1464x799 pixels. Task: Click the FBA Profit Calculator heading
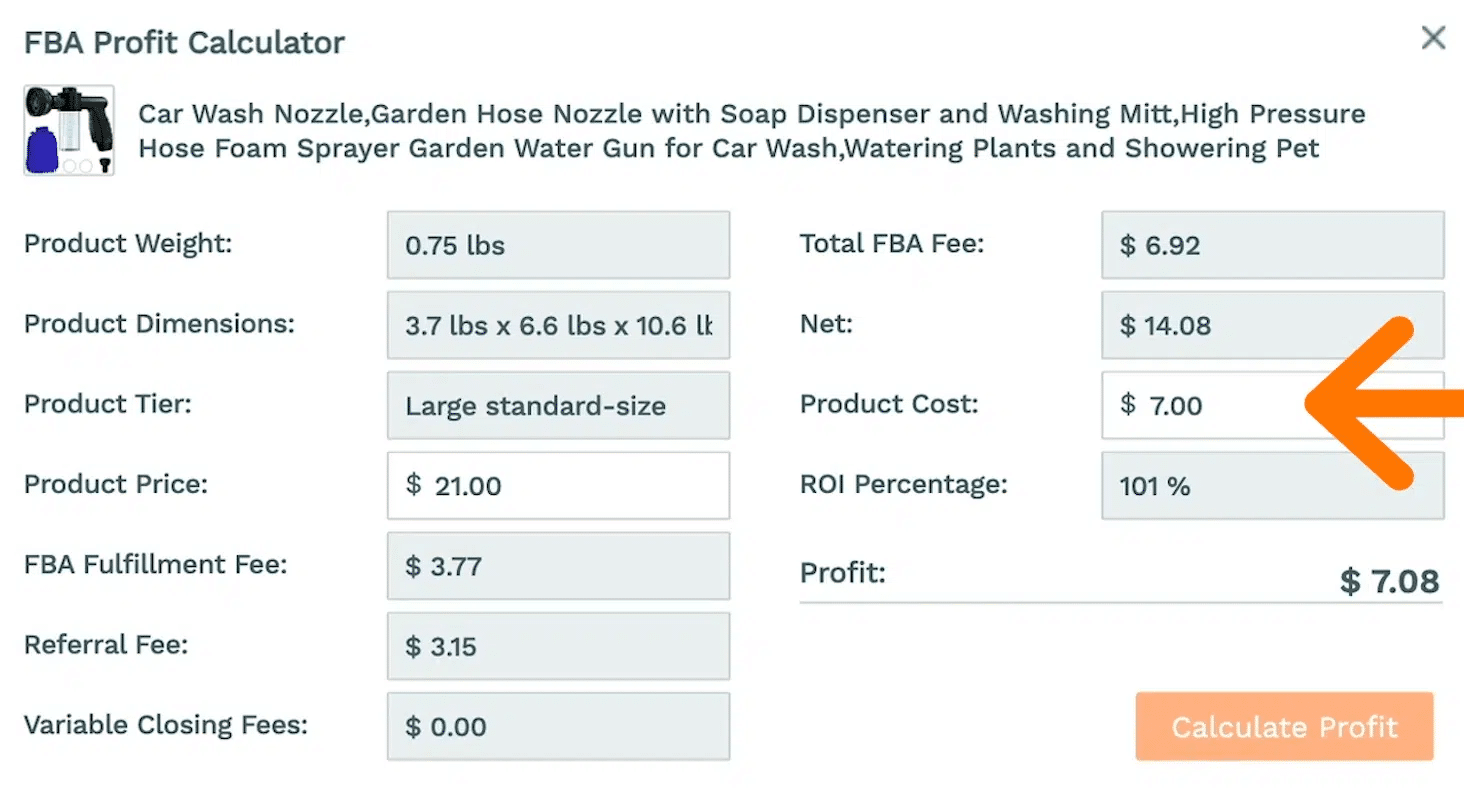click(184, 43)
